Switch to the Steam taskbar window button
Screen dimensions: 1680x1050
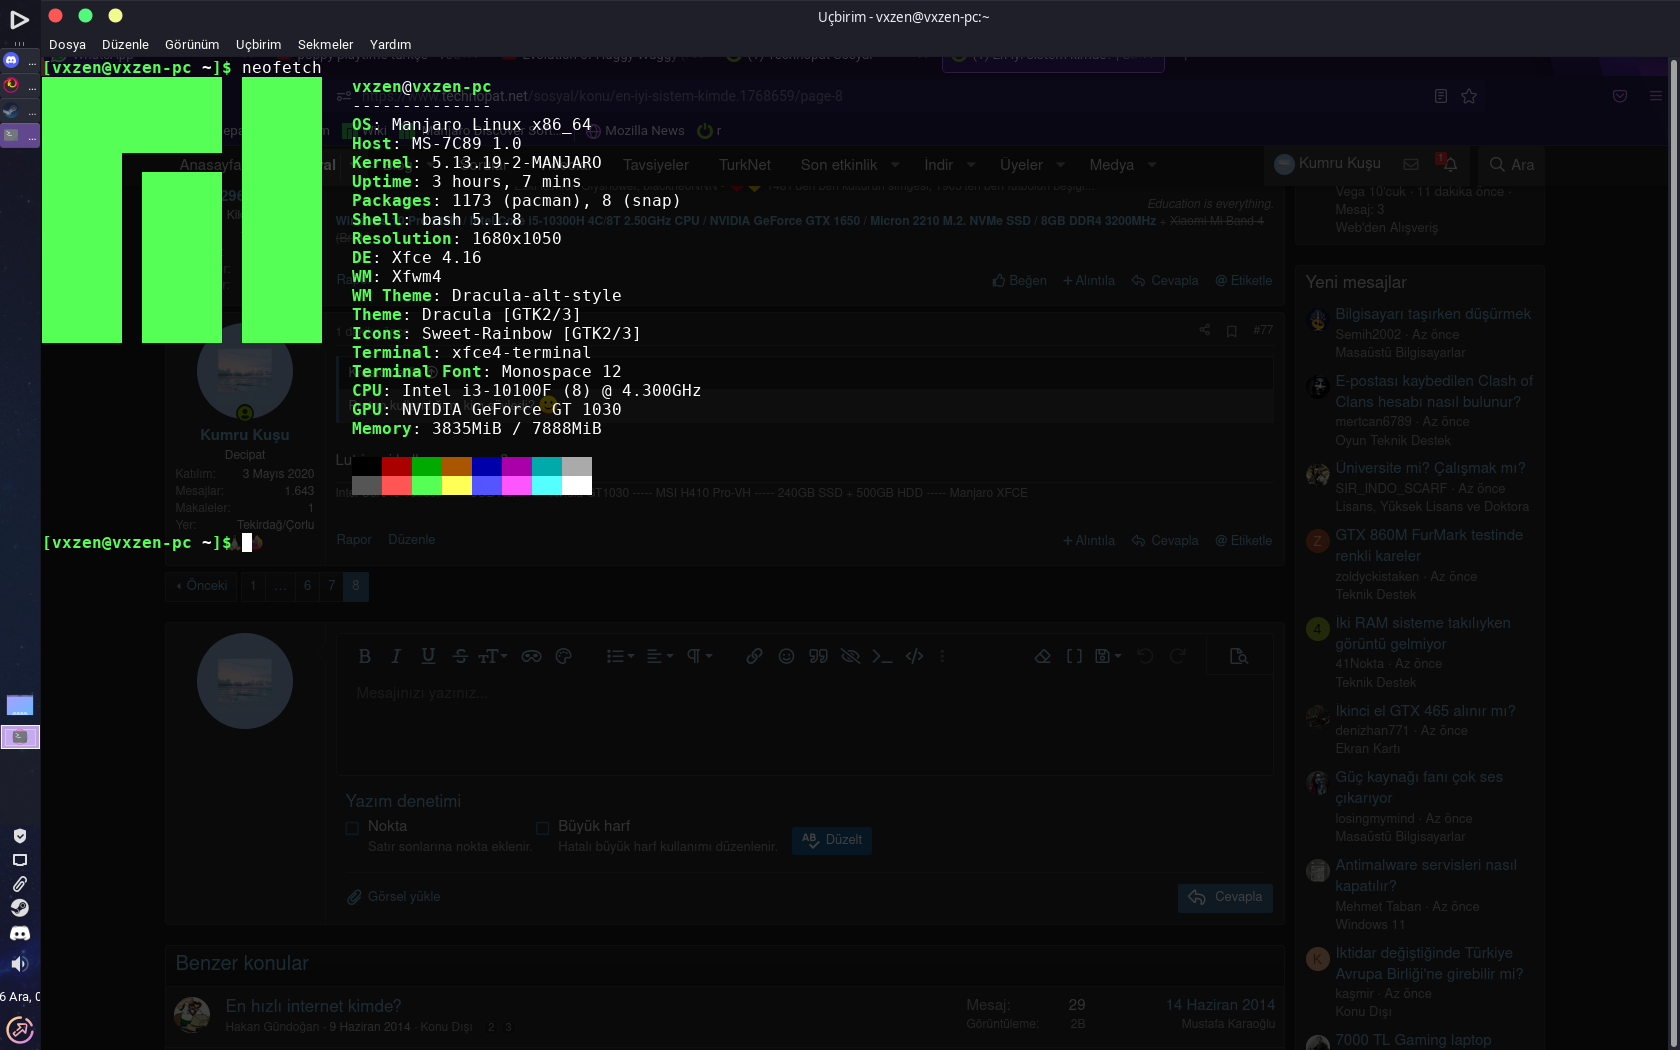(x=19, y=111)
